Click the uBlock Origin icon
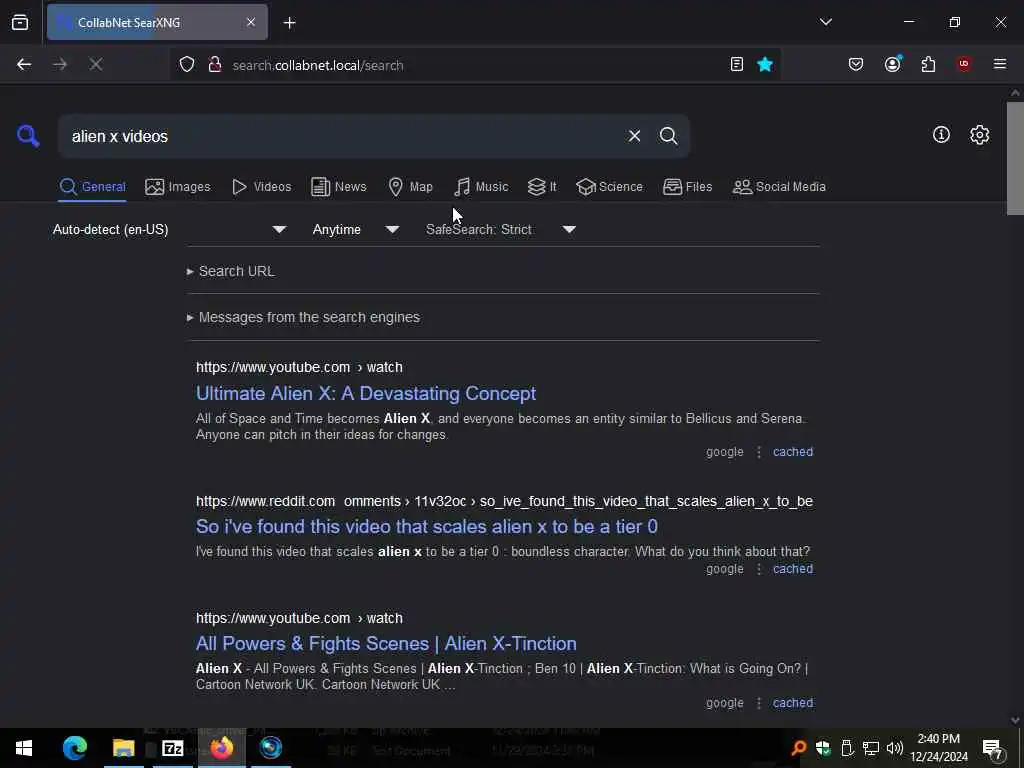Image resolution: width=1024 pixels, height=768 pixels. tap(964, 64)
